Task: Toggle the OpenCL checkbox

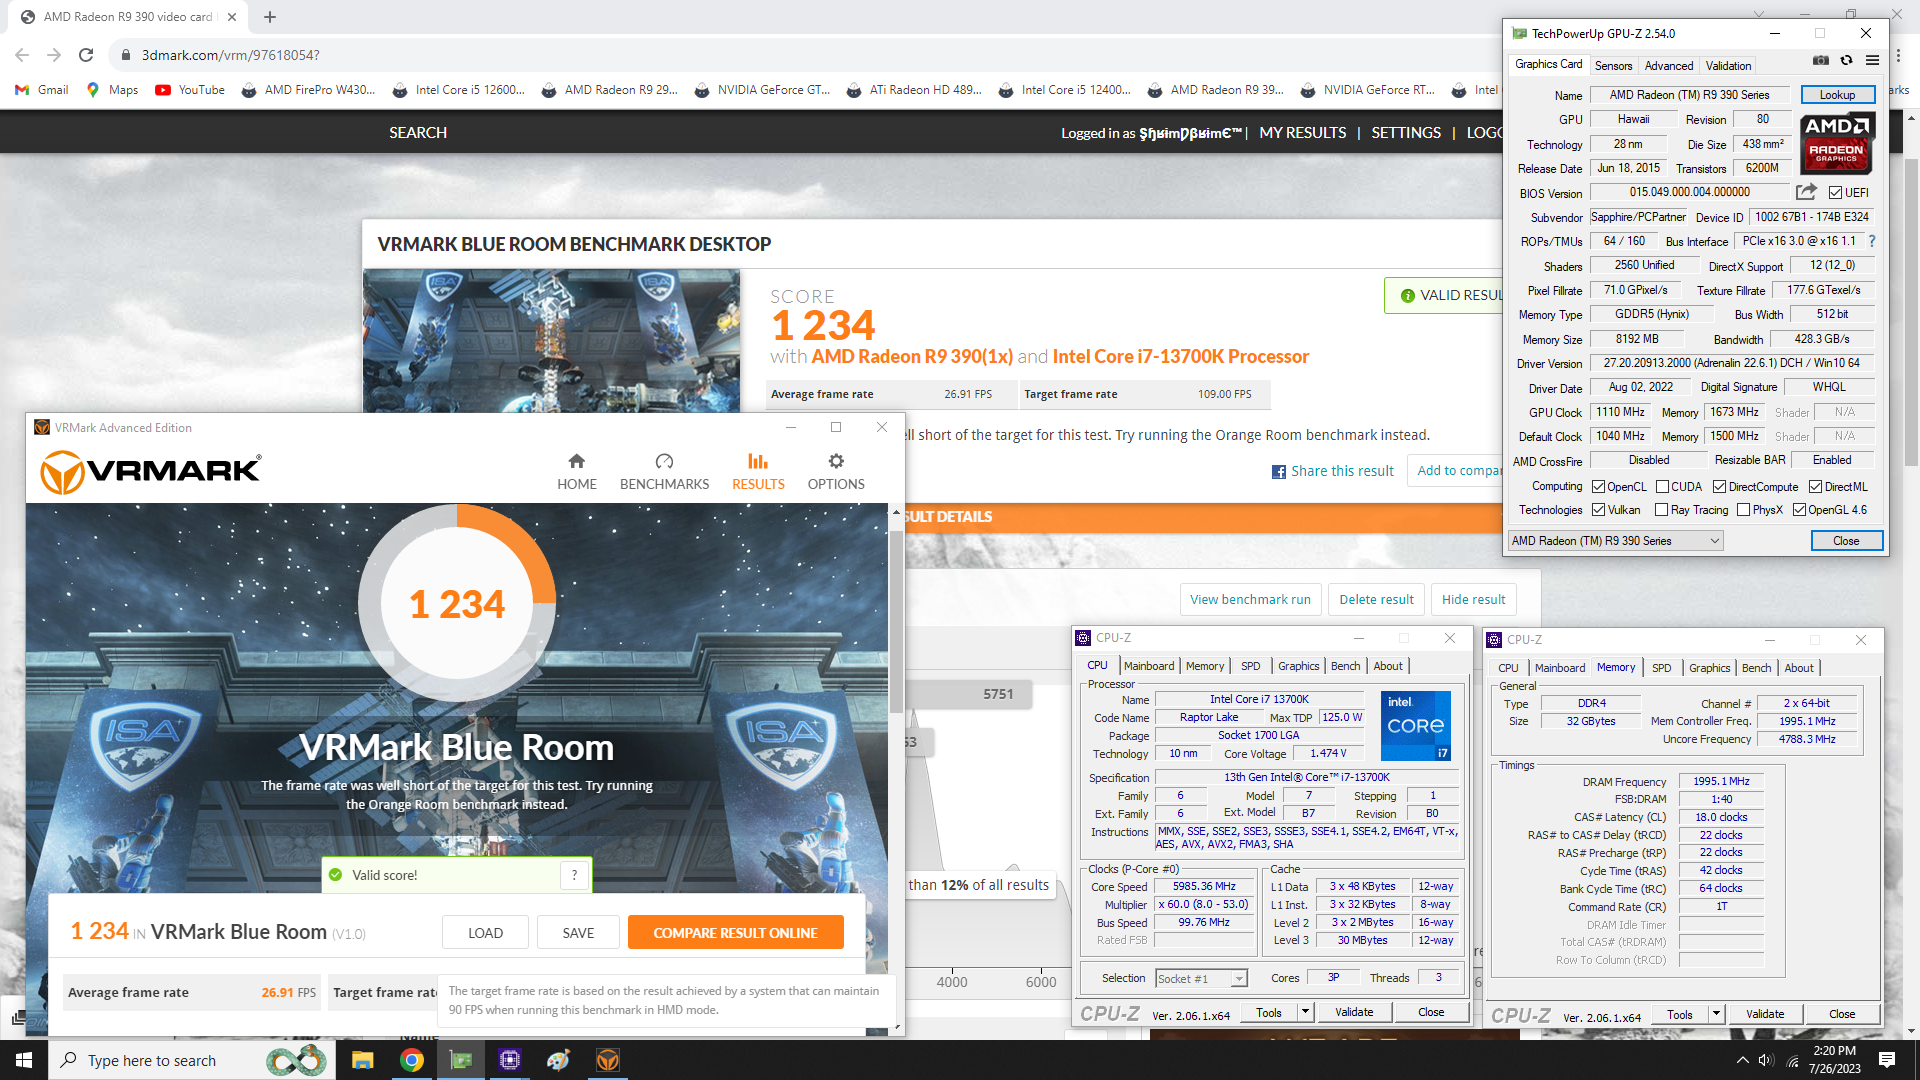Action: click(x=1598, y=487)
